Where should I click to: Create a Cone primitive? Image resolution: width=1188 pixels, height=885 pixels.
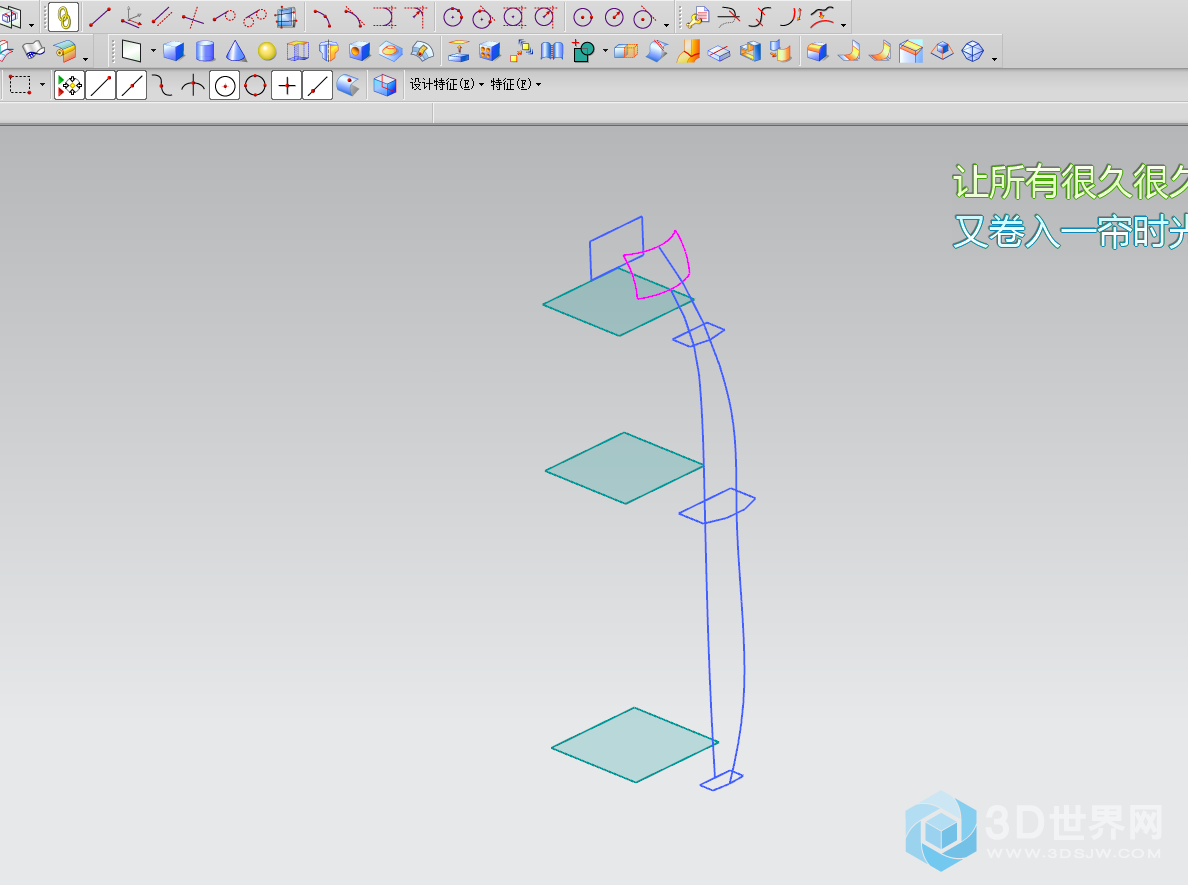236,51
